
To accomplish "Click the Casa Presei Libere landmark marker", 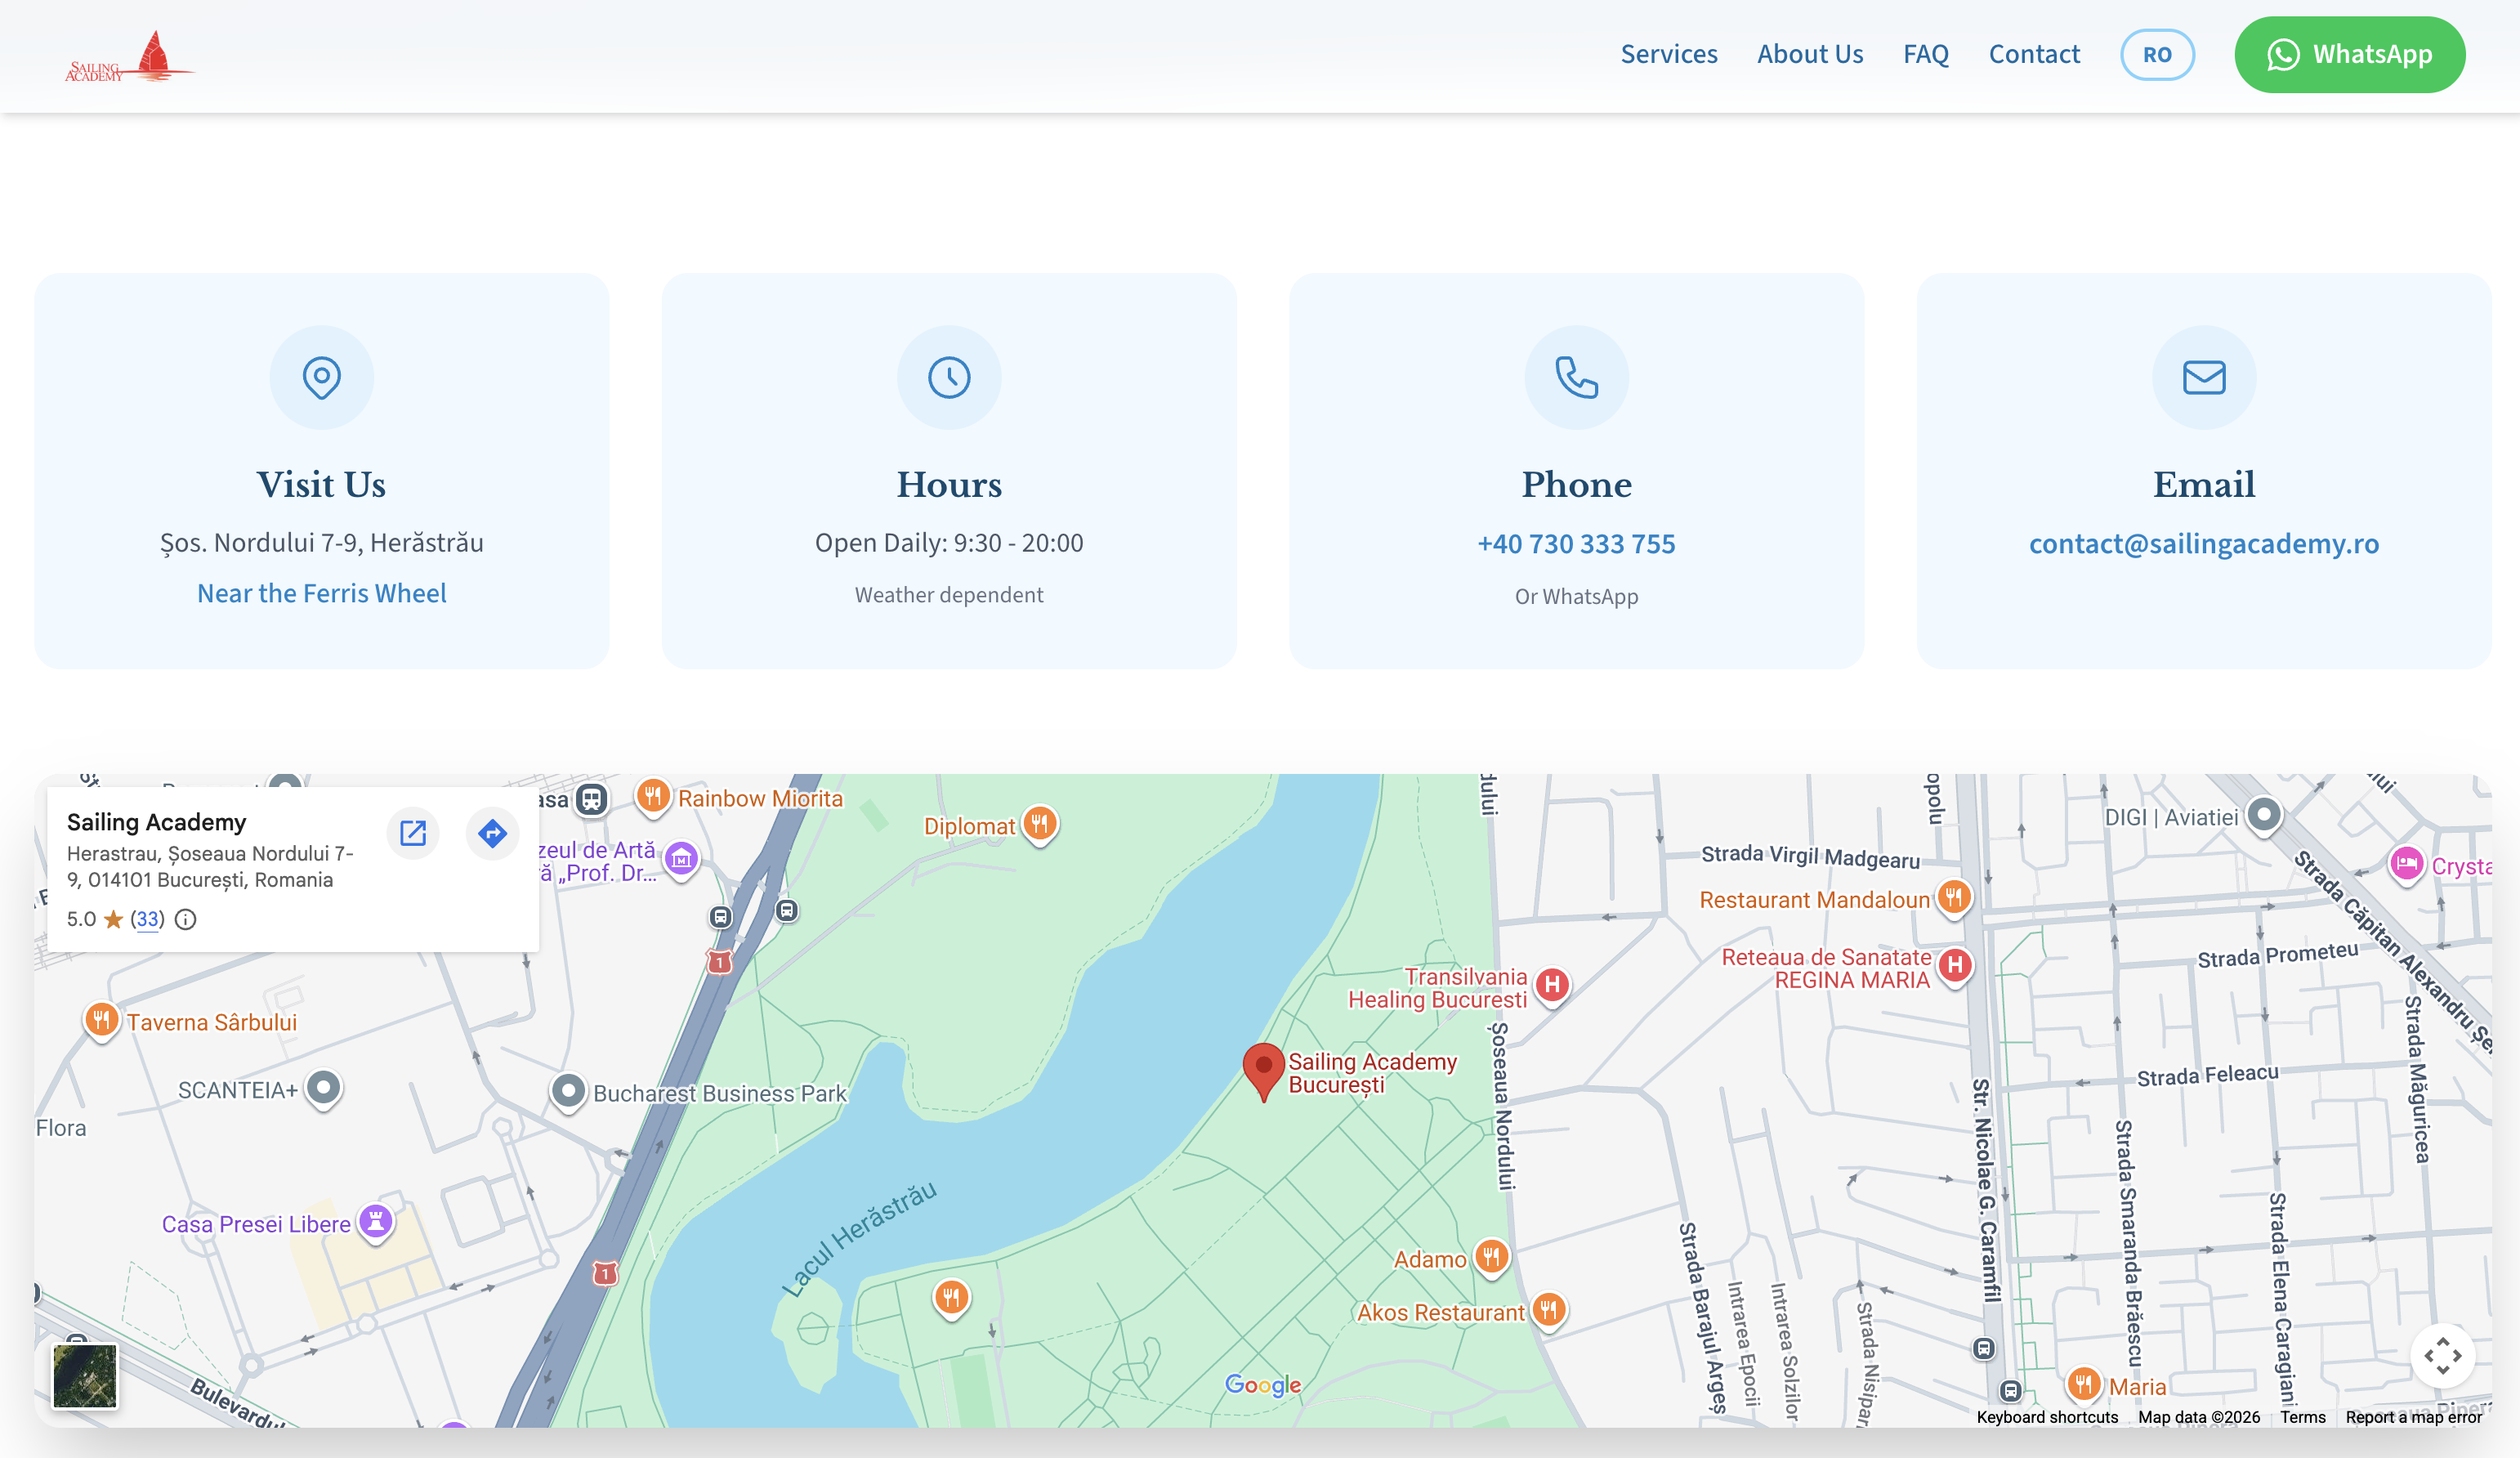I will coord(376,1222).
